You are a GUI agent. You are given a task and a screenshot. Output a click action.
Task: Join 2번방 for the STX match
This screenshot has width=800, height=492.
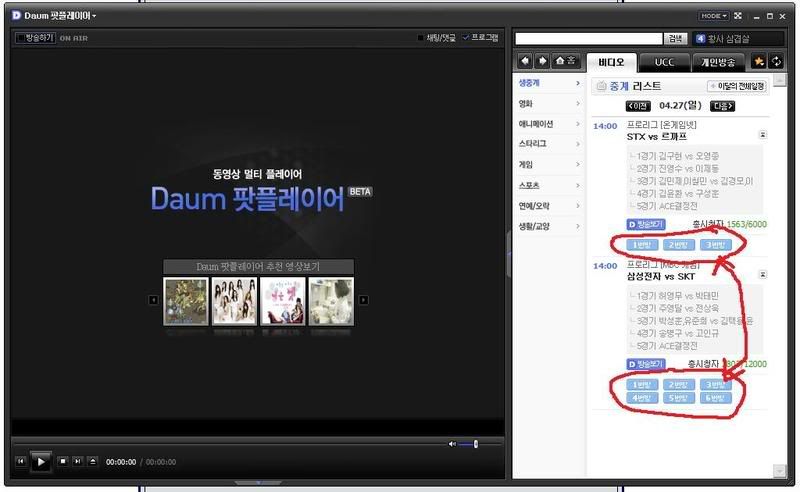[679, 245]
